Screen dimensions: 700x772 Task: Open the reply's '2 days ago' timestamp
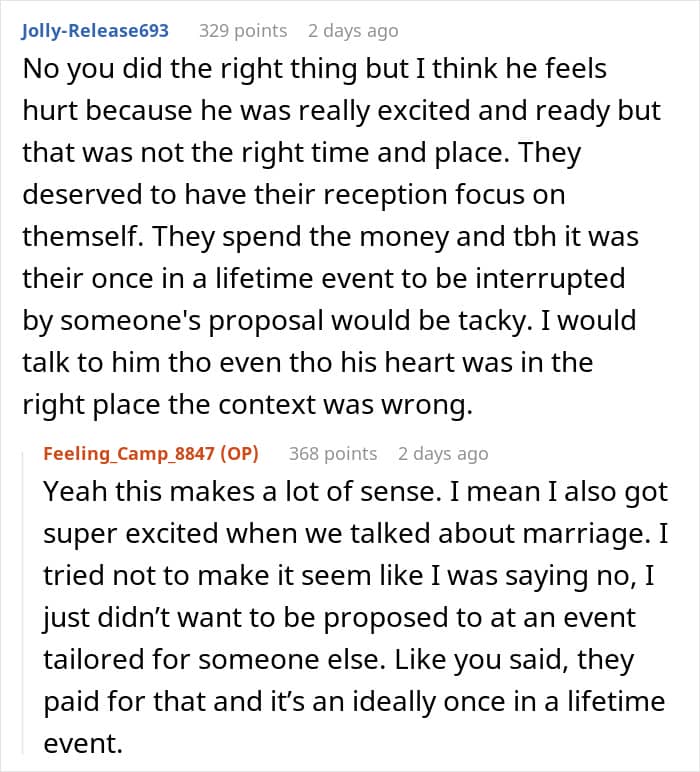(x=443, y=453)
